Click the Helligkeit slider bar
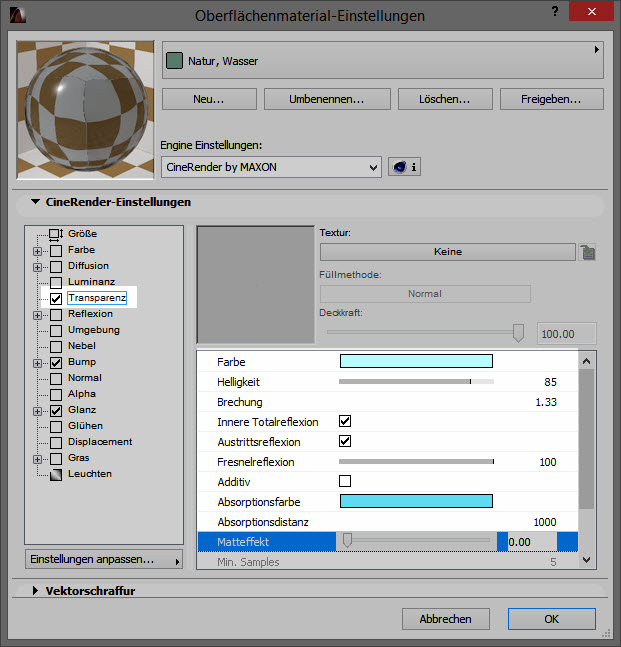The height and width of the screenshot is (647, 621). pyautogui.click(x=416, y=382)
